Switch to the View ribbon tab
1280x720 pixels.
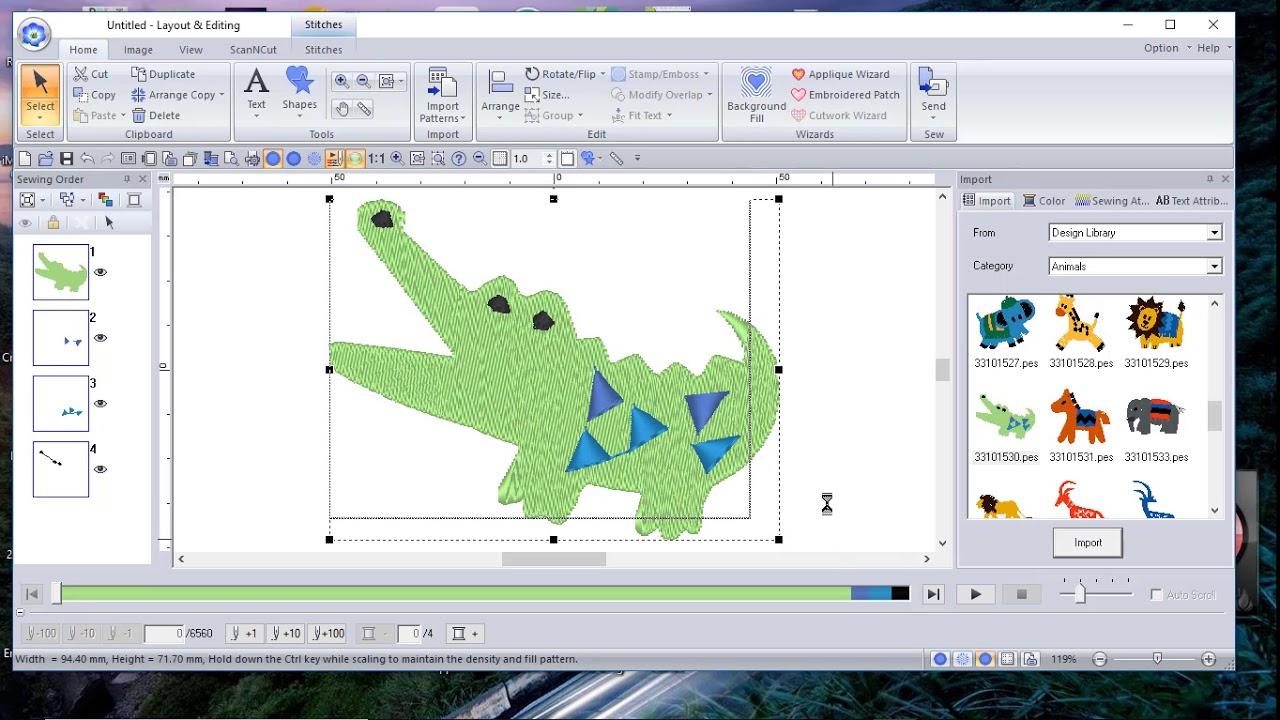190,49
